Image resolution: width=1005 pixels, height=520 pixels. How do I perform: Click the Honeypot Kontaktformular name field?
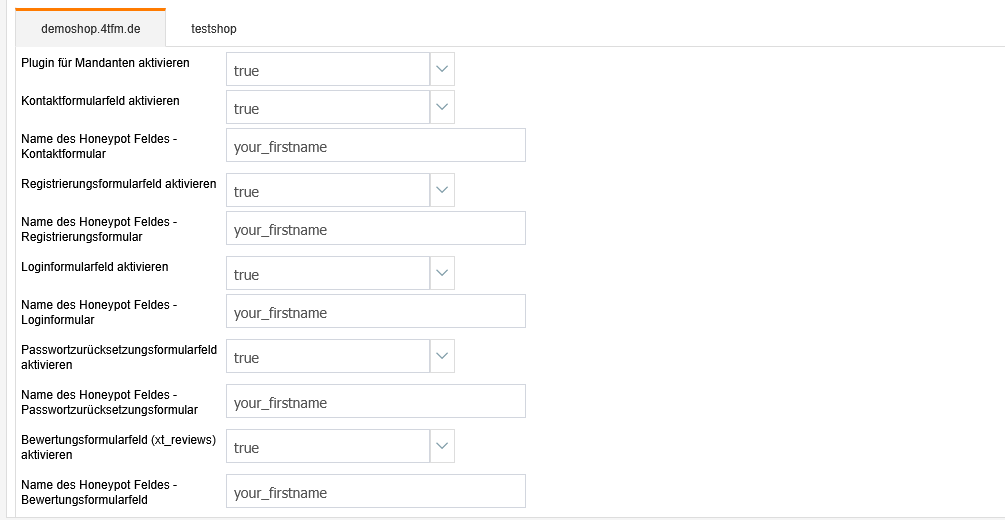click(375, 146)
